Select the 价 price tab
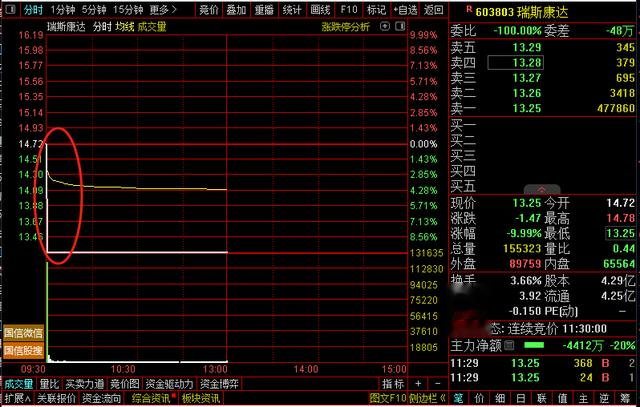The image size is (640, 407). point(479,398)
